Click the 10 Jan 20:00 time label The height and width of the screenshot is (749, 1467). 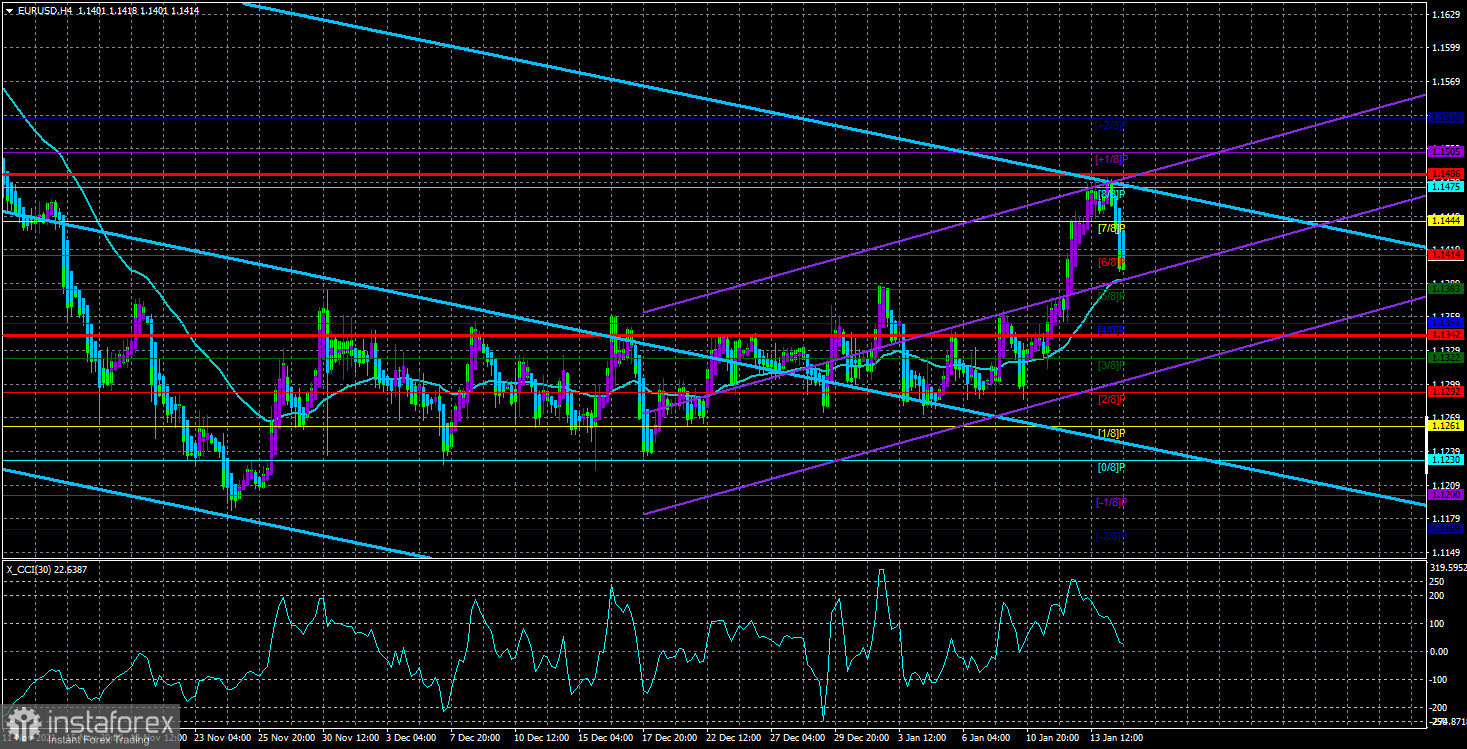coord(1055,737)
